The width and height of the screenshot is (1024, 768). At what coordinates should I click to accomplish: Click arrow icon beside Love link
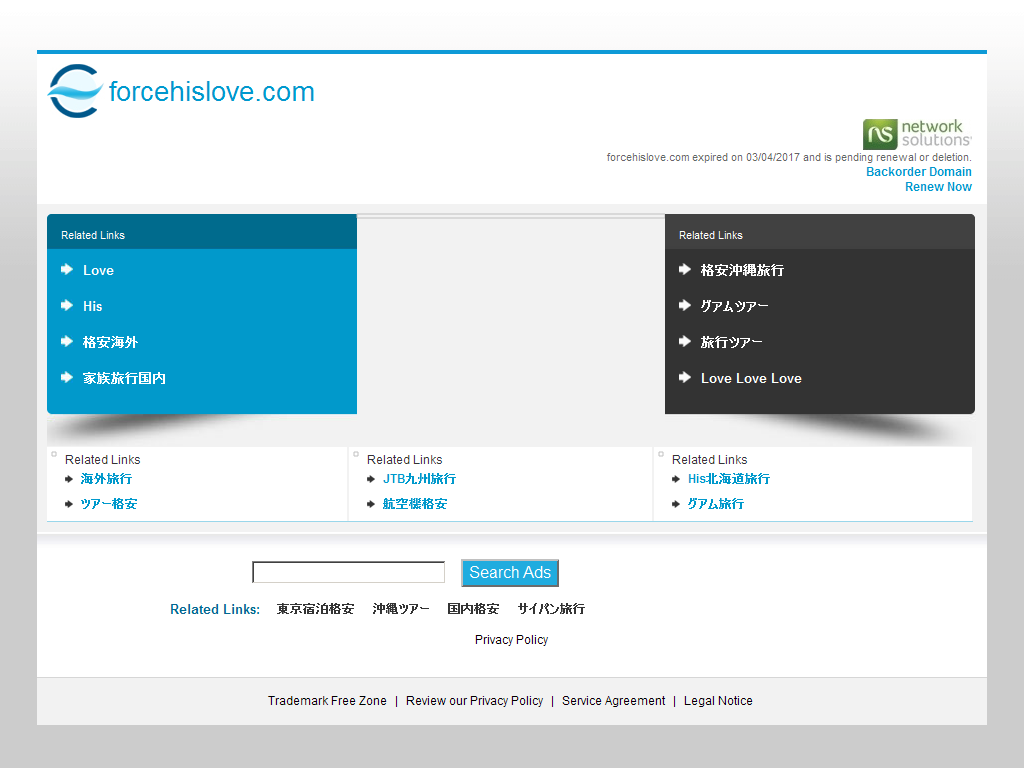click(x=67, y=270)
